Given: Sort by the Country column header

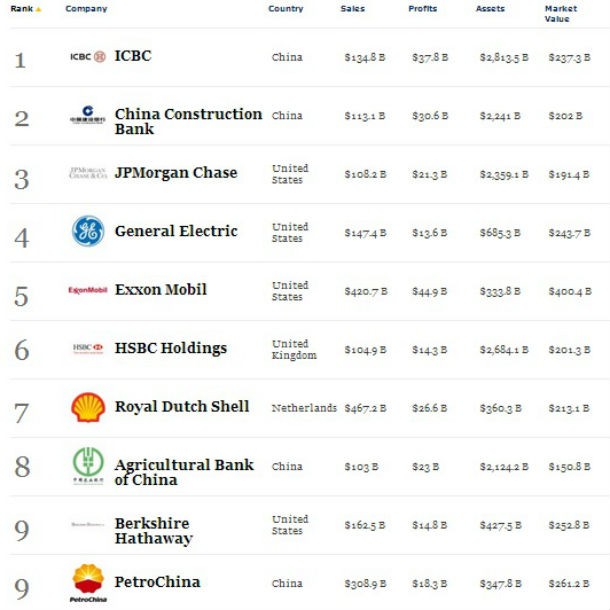Looking at the screenshot, I should click(286, 9).
